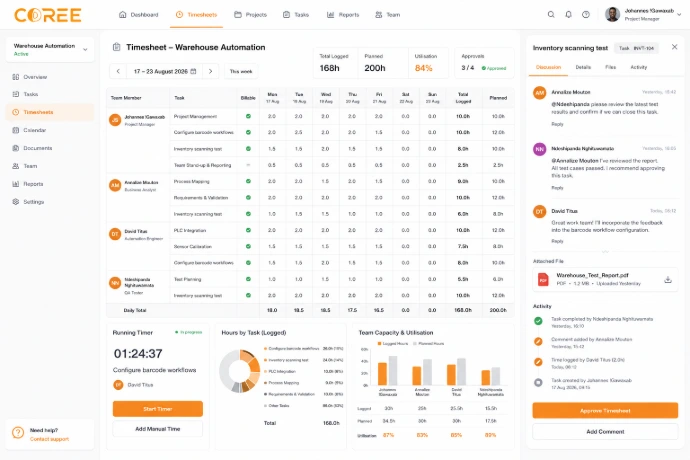Open Team in the top navigation
Image resolution: width=690 pixels, height=460 pixels.
(x=388, y=15)
